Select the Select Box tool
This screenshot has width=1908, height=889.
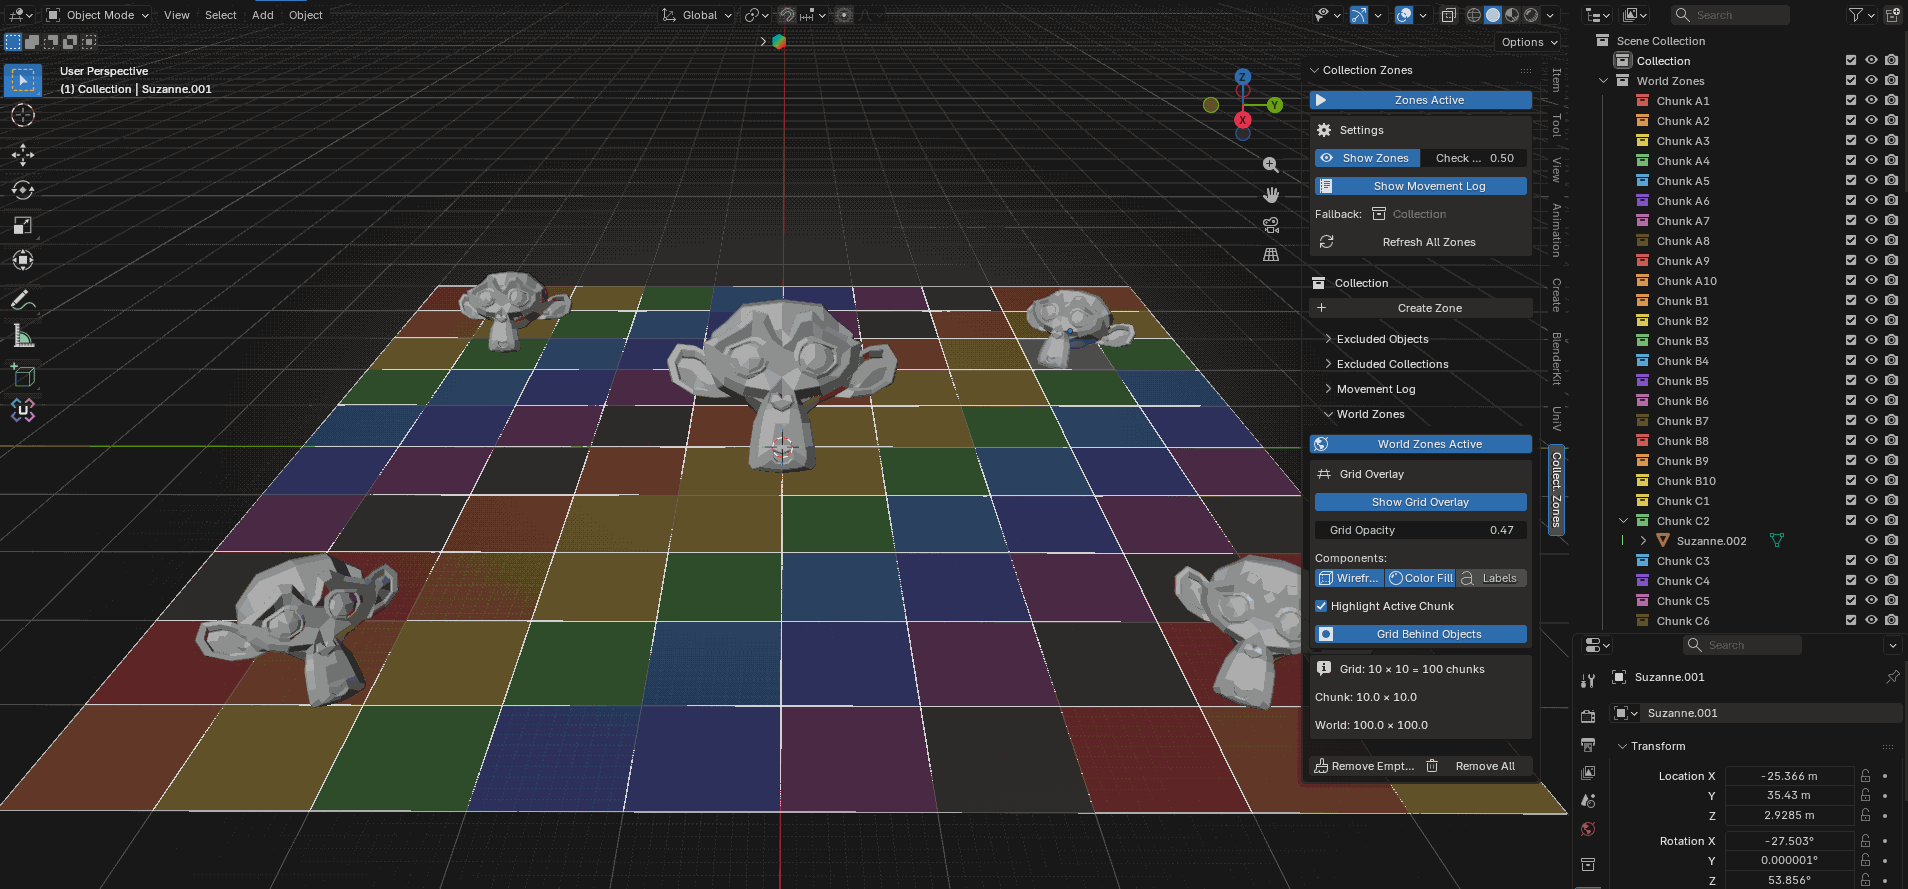coord(23,80)
